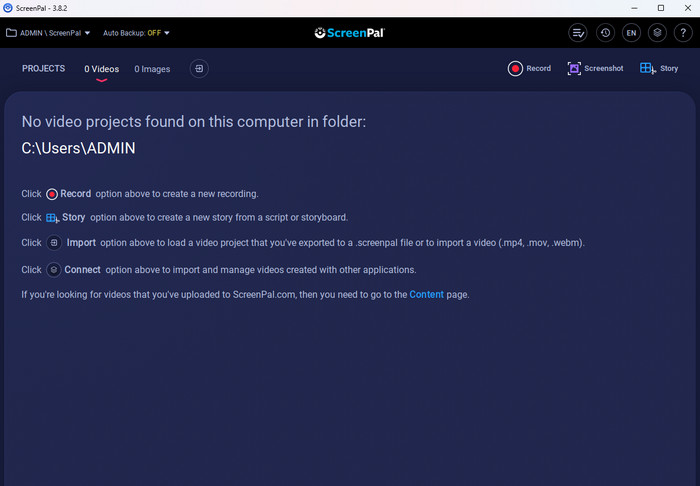Screen dimensions: 700x486
Task: Click the Import icon next to 0 Images
Action: (x=199, y=69)
